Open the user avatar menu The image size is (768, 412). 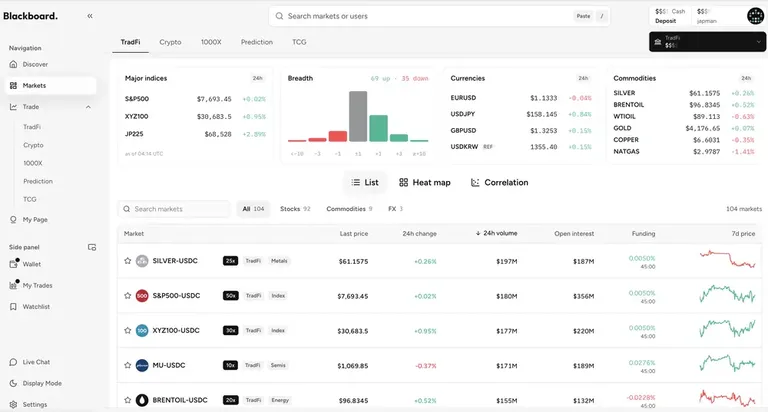(755, 16)
